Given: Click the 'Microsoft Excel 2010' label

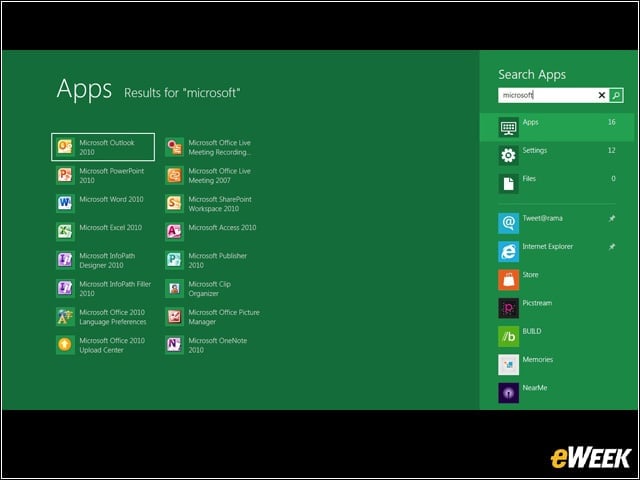Looking at the screenshot, I should [x=111, y=227].
